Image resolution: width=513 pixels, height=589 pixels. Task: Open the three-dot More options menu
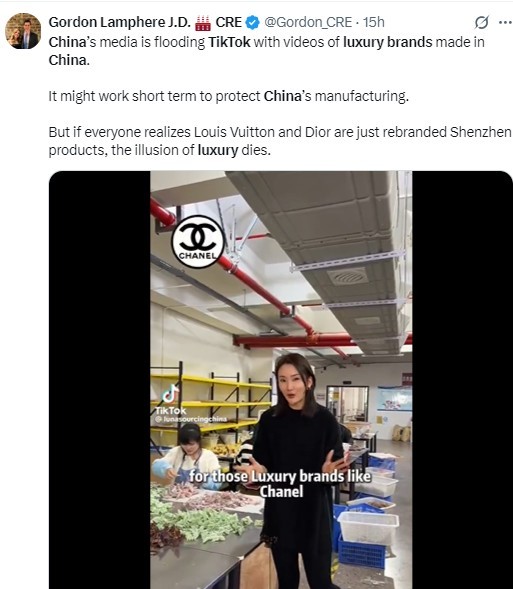(505, 23)
